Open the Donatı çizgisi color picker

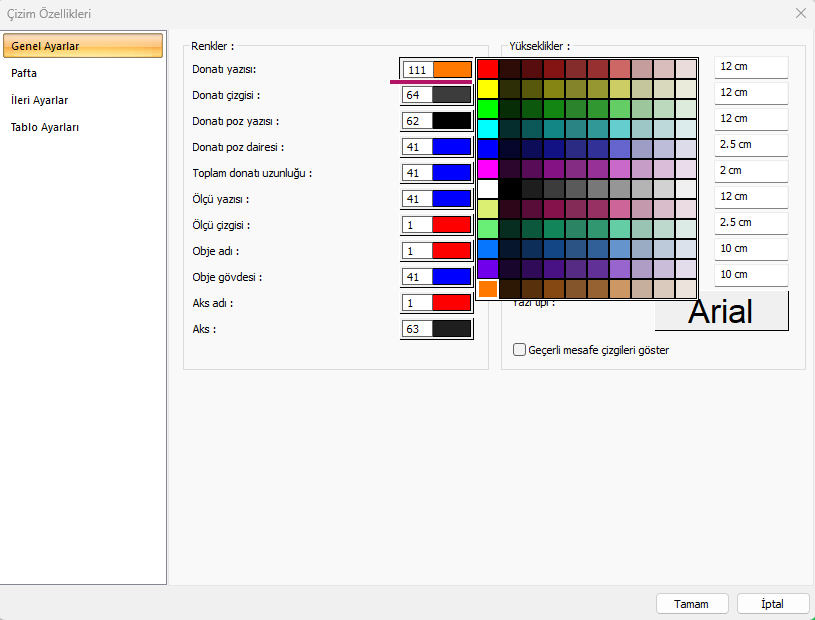(436, 95)
